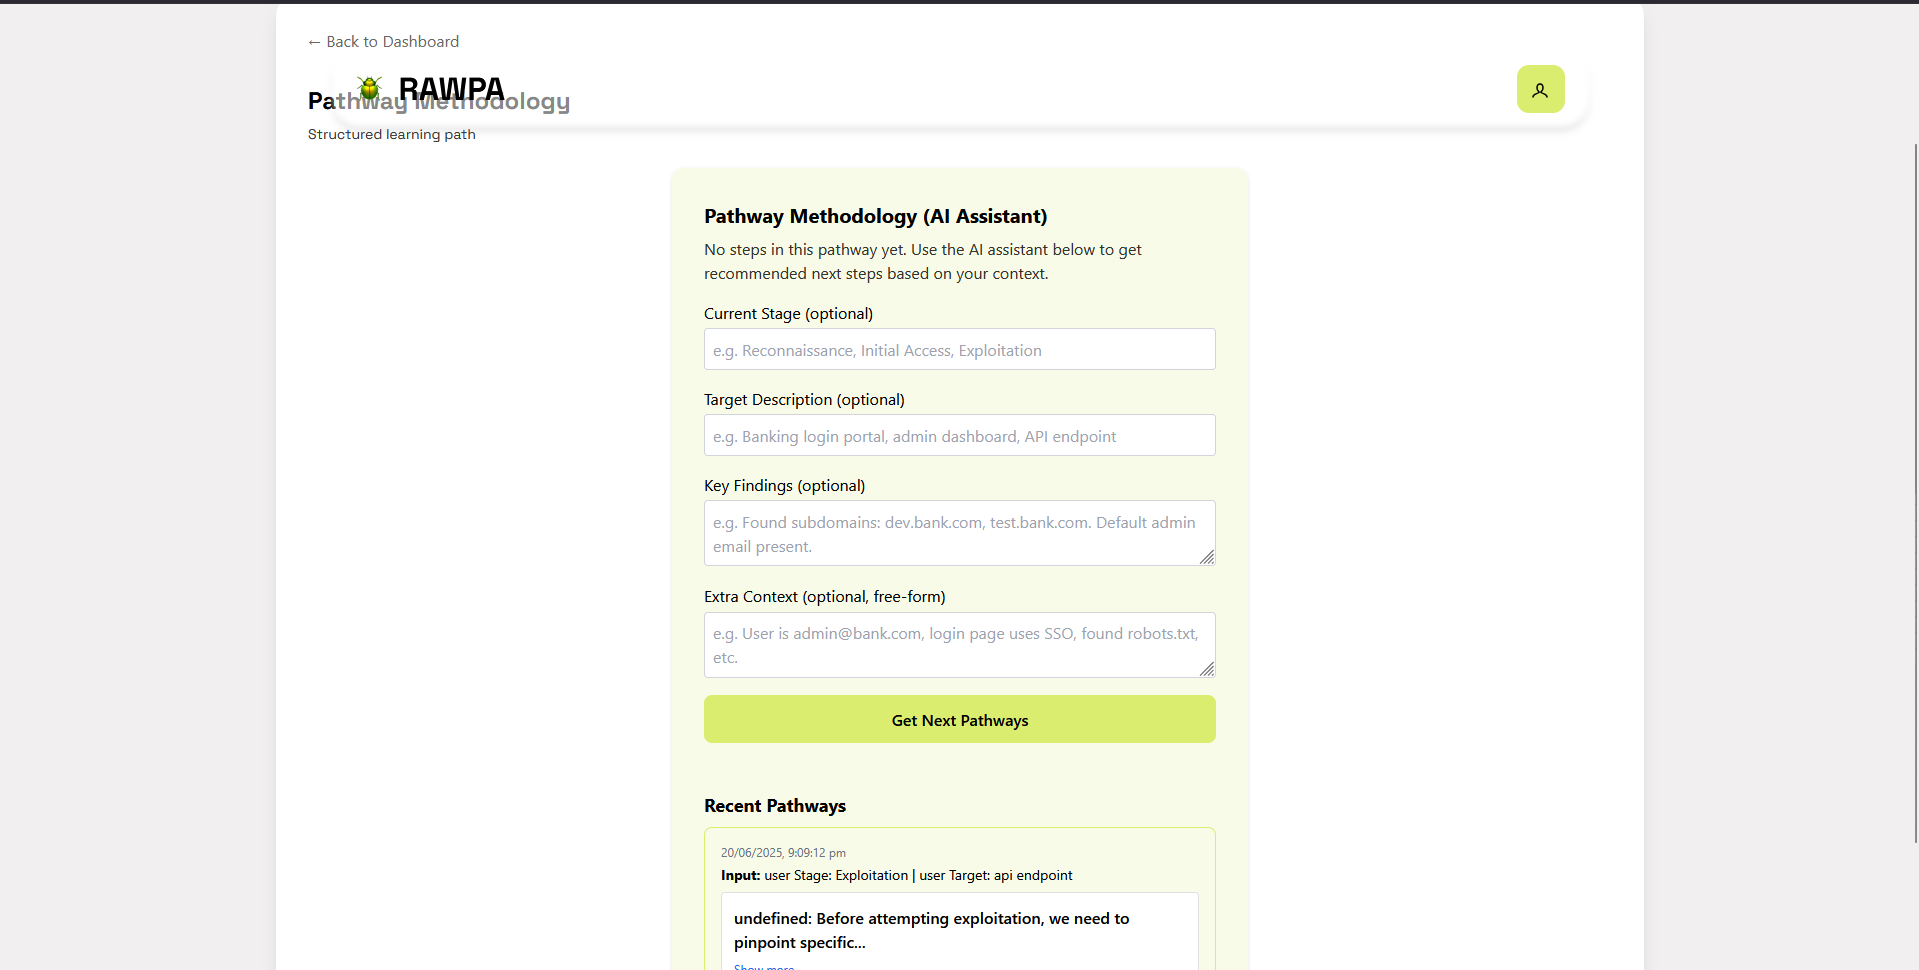The image size is (1919, 970).
Task: Focus the Current Stage input field
Action: pos(959,350)
